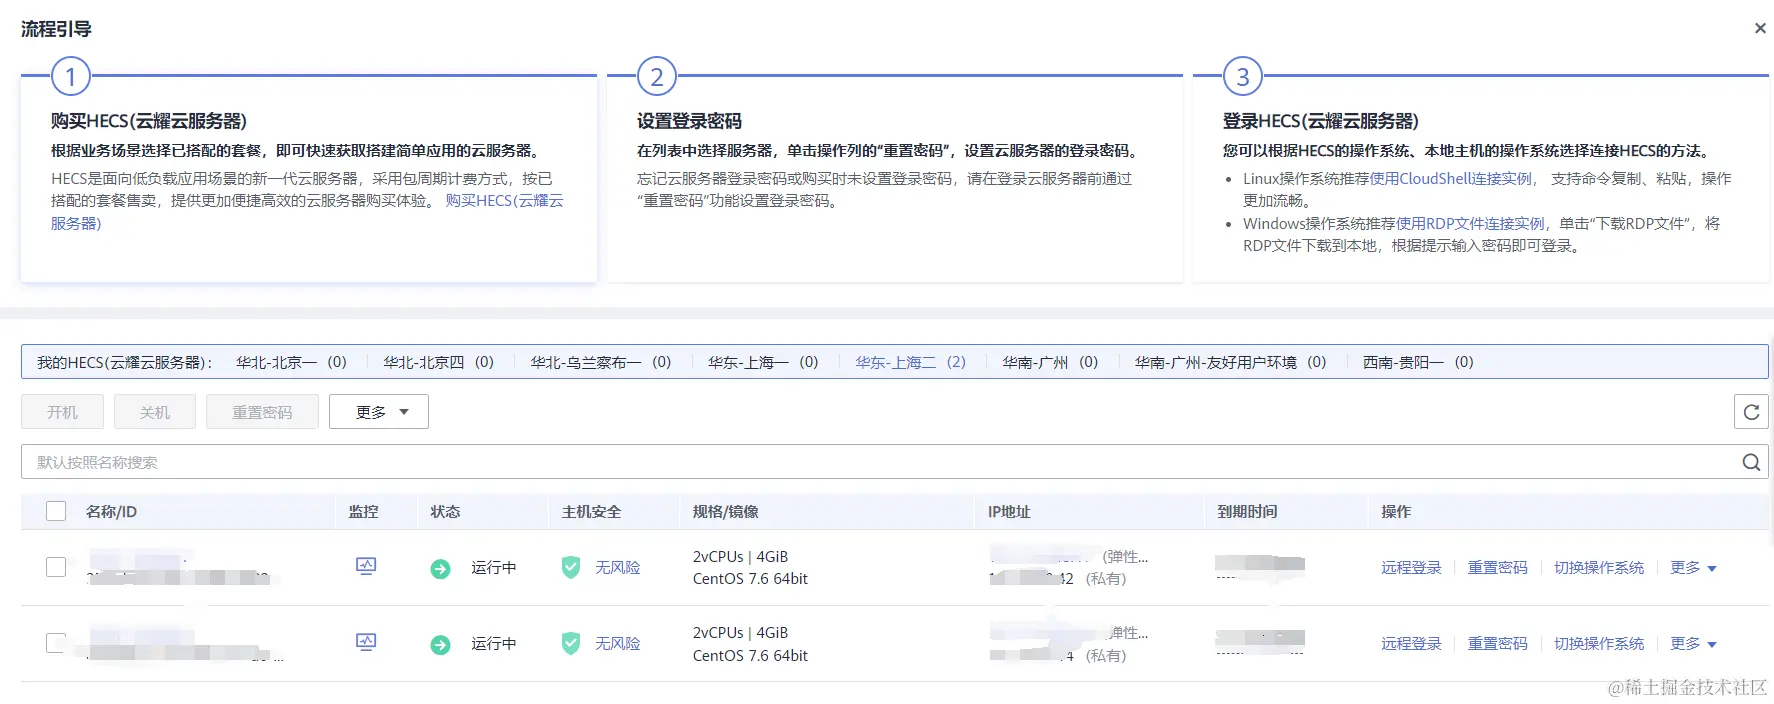Switch to 华北-北京一 region tab

pyautogui.click(x=291, y=362)
